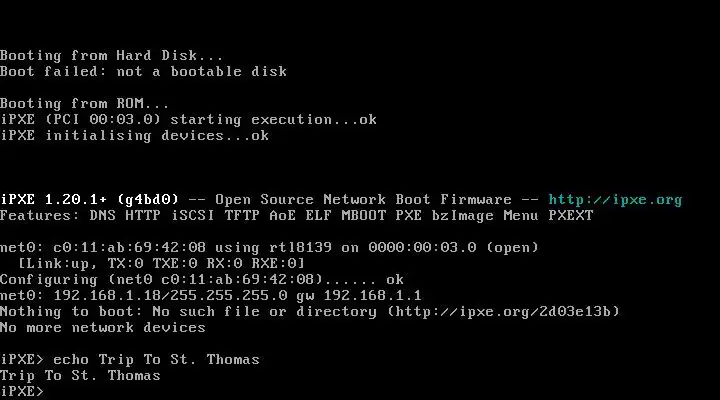Click the 'Trip To St. Thomas' output line
Image resolution: width=720 pixels, height=400 pixels.
click(80, 375)
